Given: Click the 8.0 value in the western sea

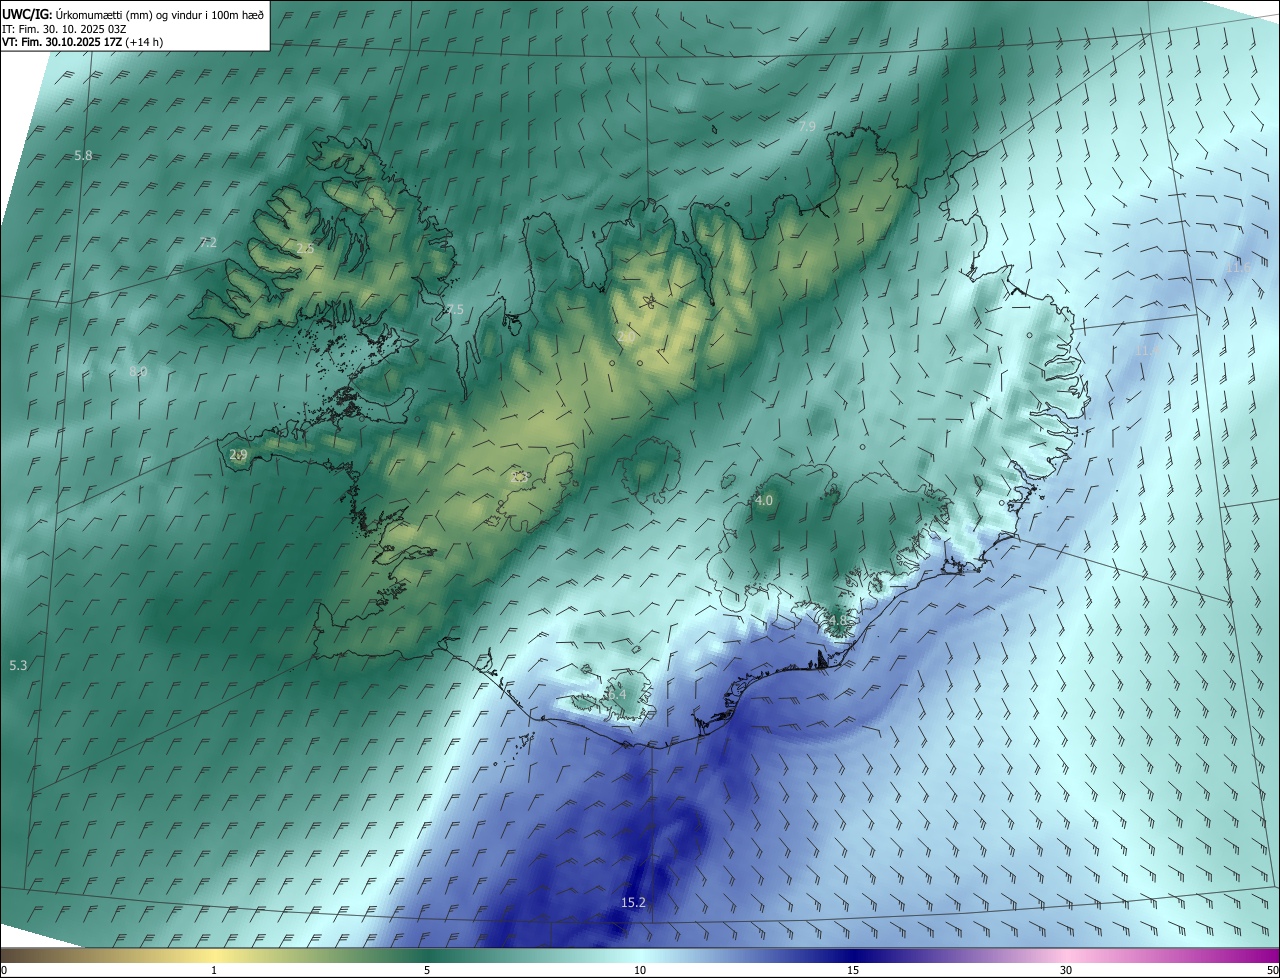Looking at the screenshot, I should pos(138,372).
